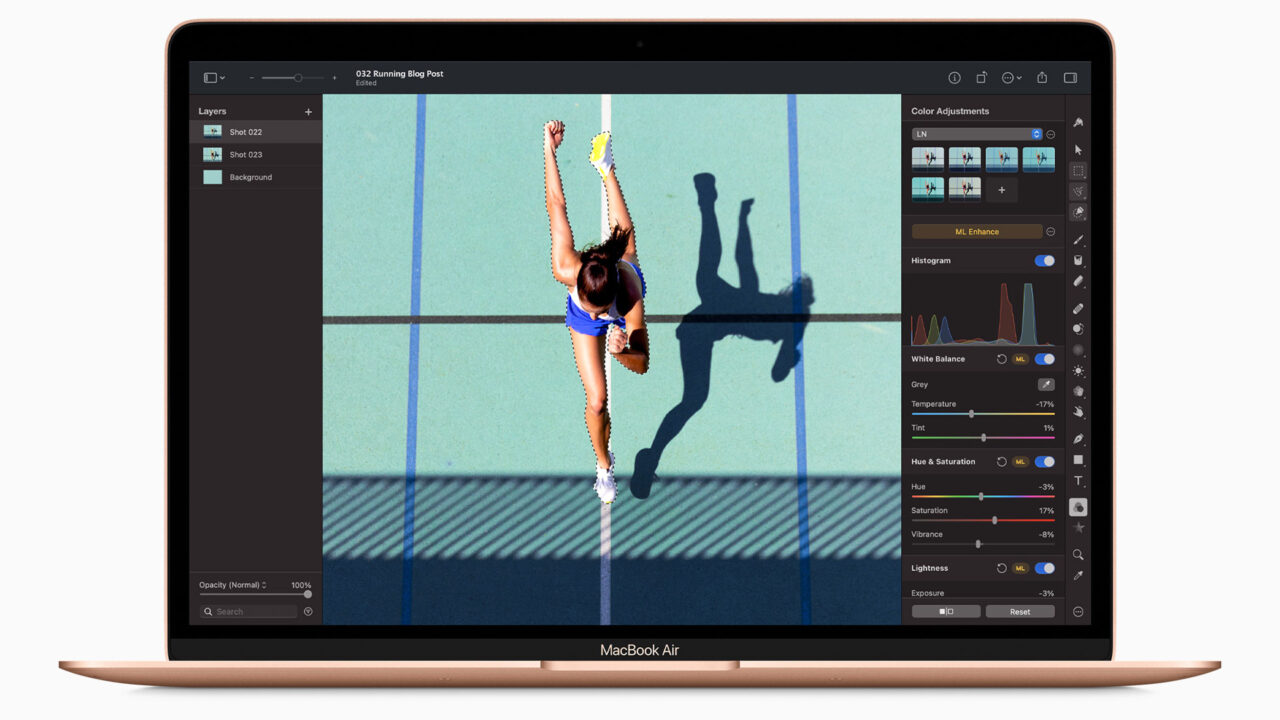Open the LN preset dropdown
Screen dimensions: 1280x720
pos(975,133)
